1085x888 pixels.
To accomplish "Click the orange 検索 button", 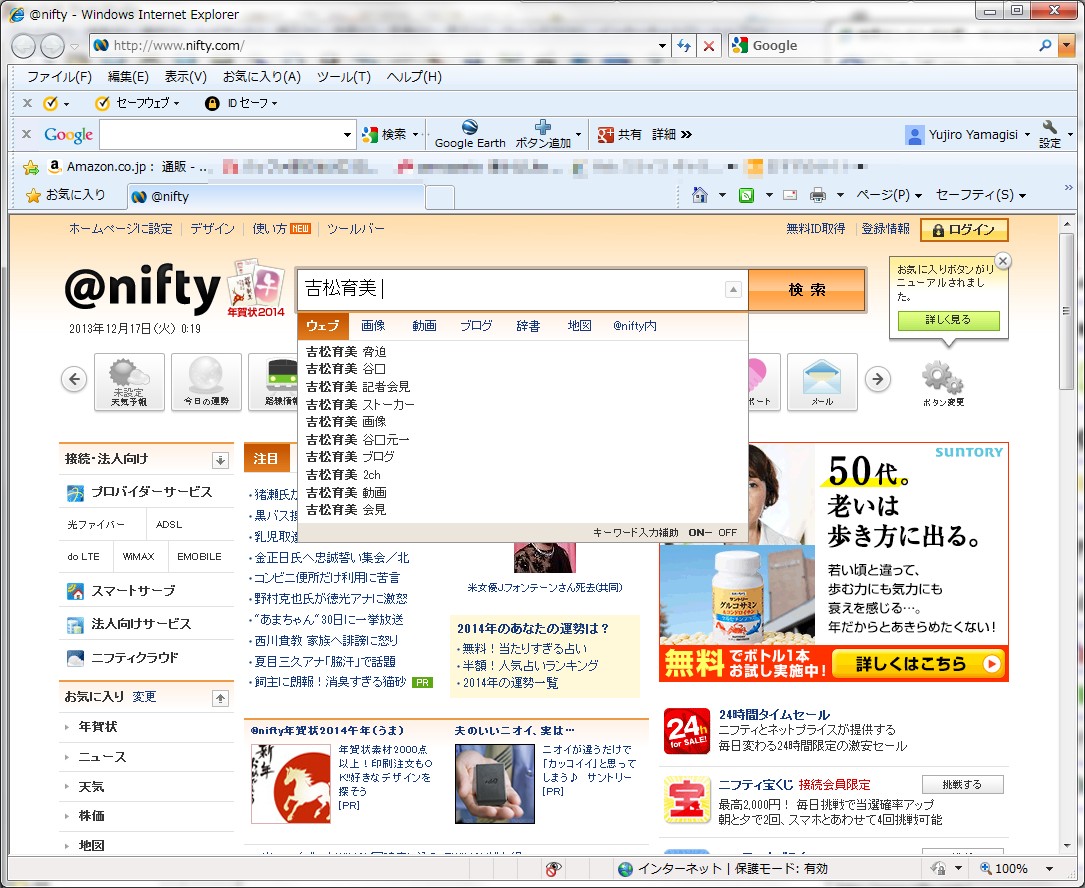I will [807, 289].
